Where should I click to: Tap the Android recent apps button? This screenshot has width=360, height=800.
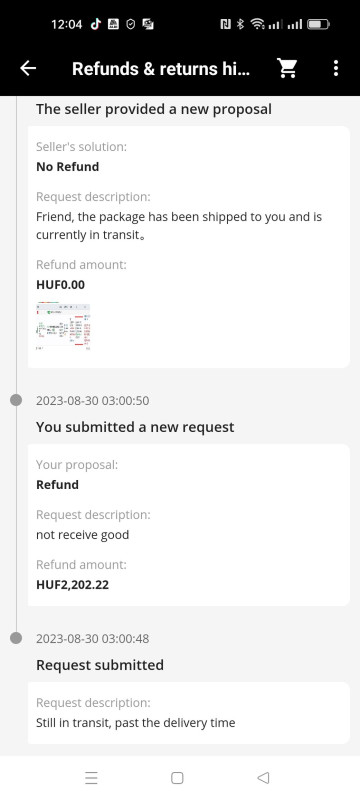pyautogui.click(x=91, y=778)
